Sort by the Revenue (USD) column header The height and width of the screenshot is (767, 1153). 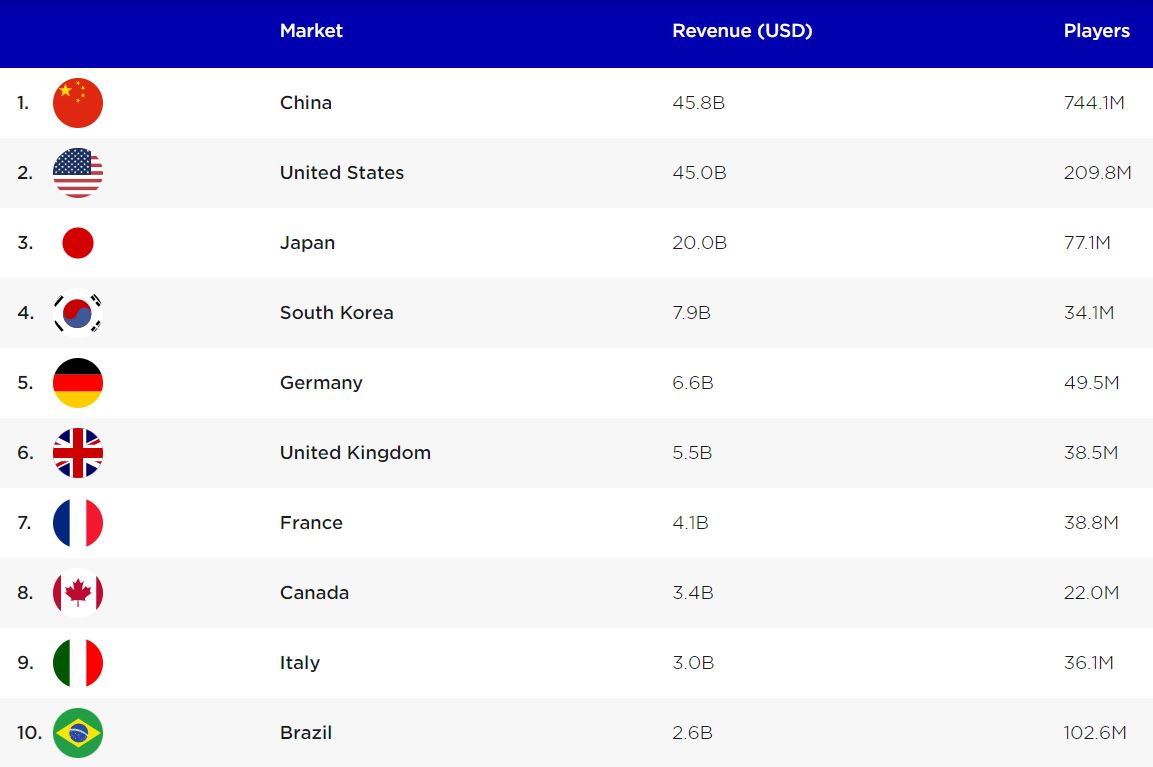click(742, 31)
